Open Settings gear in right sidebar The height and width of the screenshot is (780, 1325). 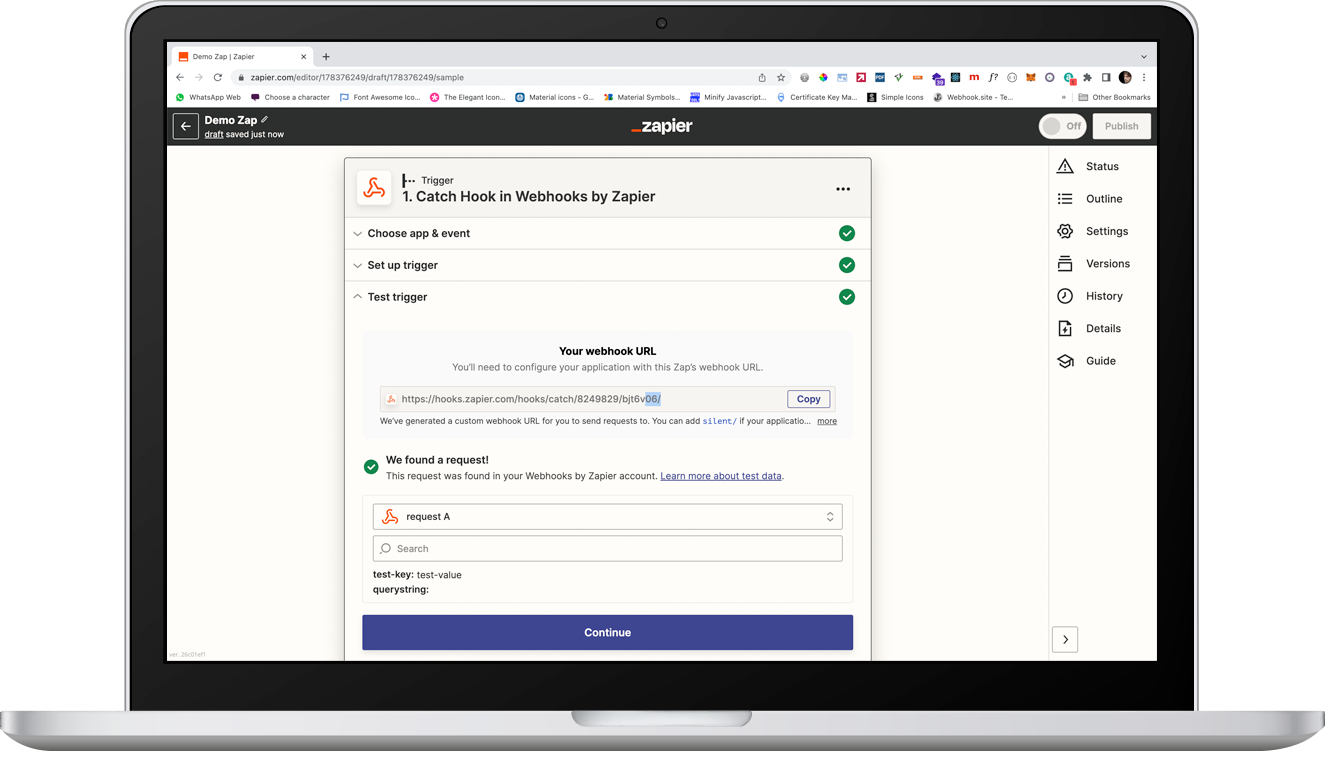coord(1065,231)
